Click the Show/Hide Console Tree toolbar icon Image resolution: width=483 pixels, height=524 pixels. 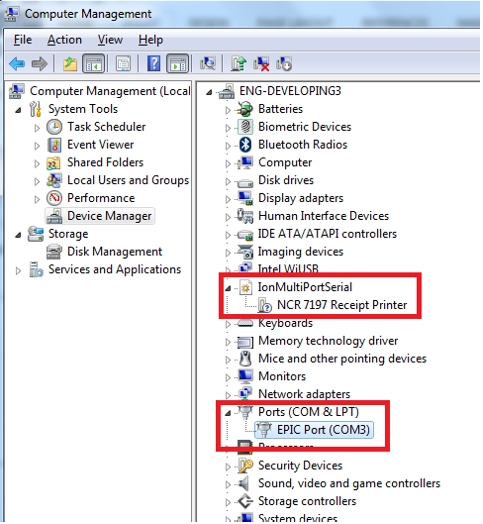click(94, 63)
